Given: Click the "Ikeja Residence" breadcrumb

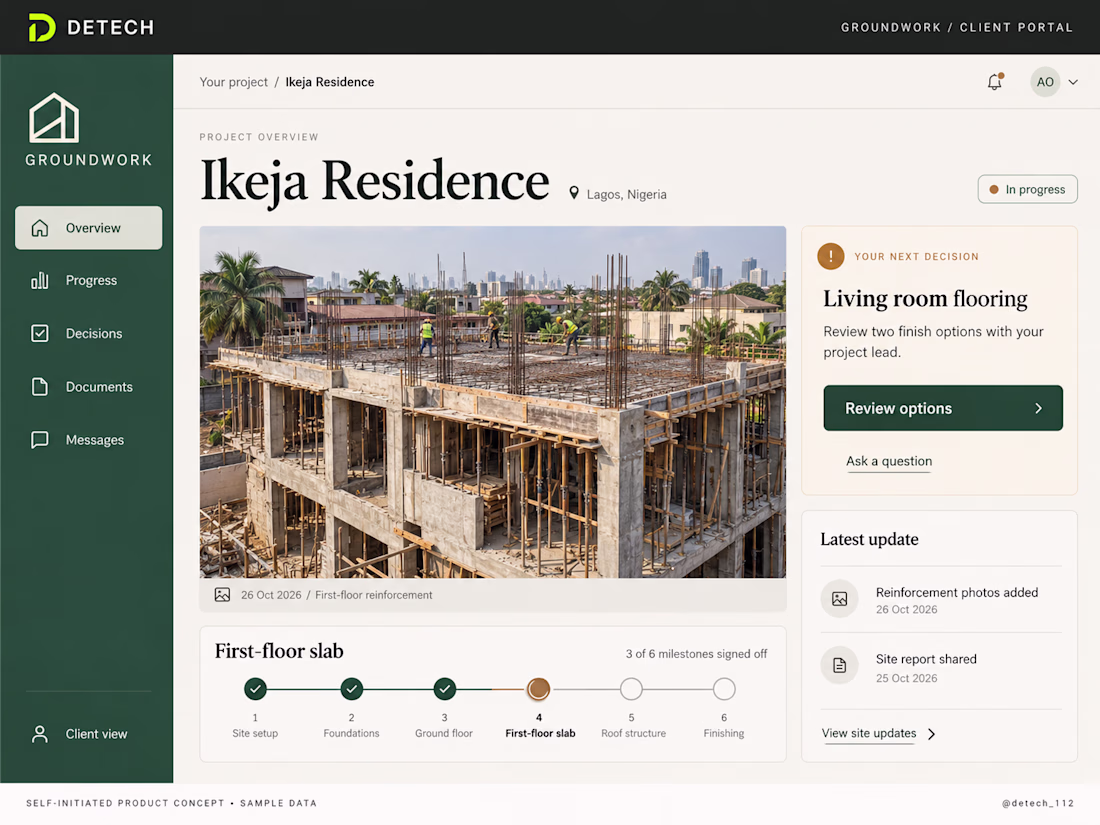Looking at the screenshot, I should coord(330,82).
